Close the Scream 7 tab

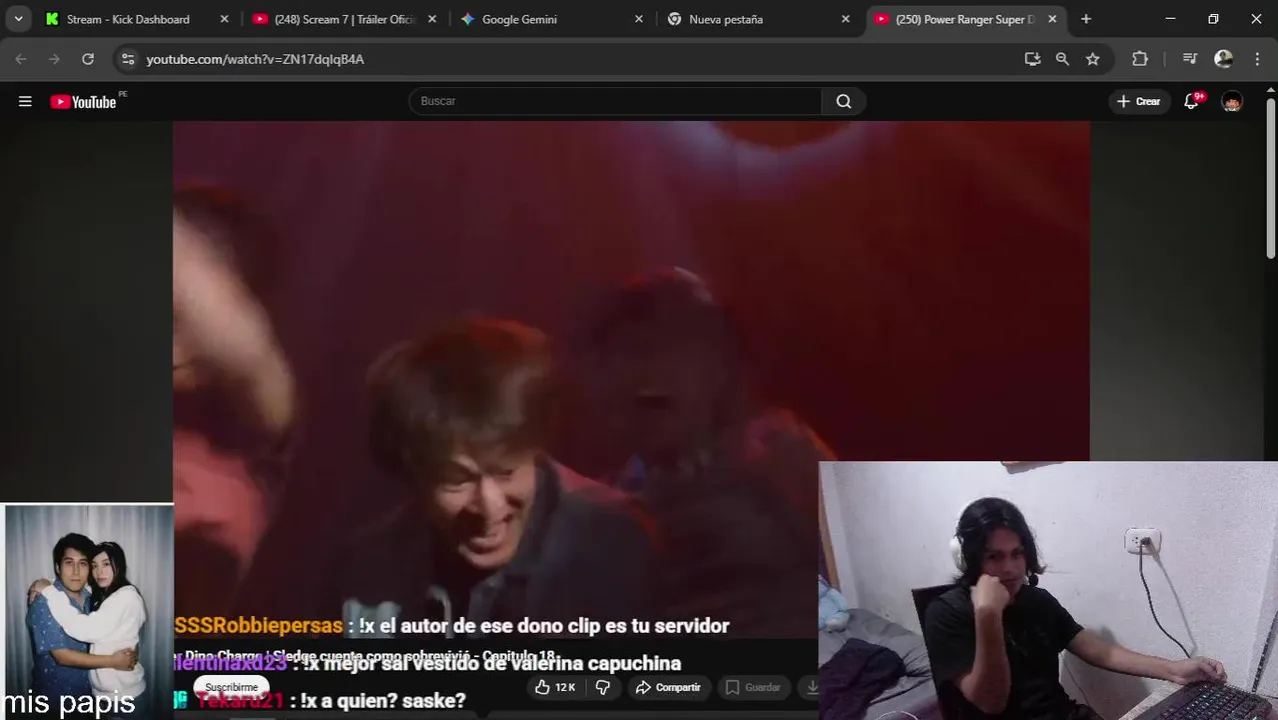[432, 19]
